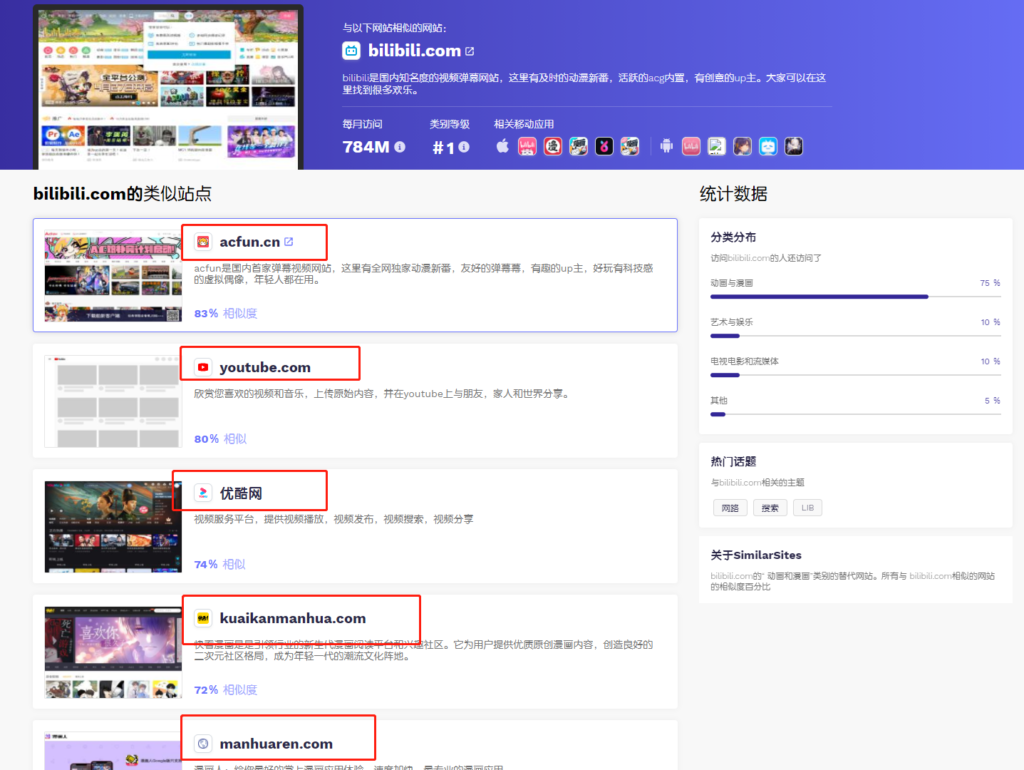This screenshot has height=770, width=1024.
Task: Open the manhuaren.com site link
Action: (x=276, y=743)
